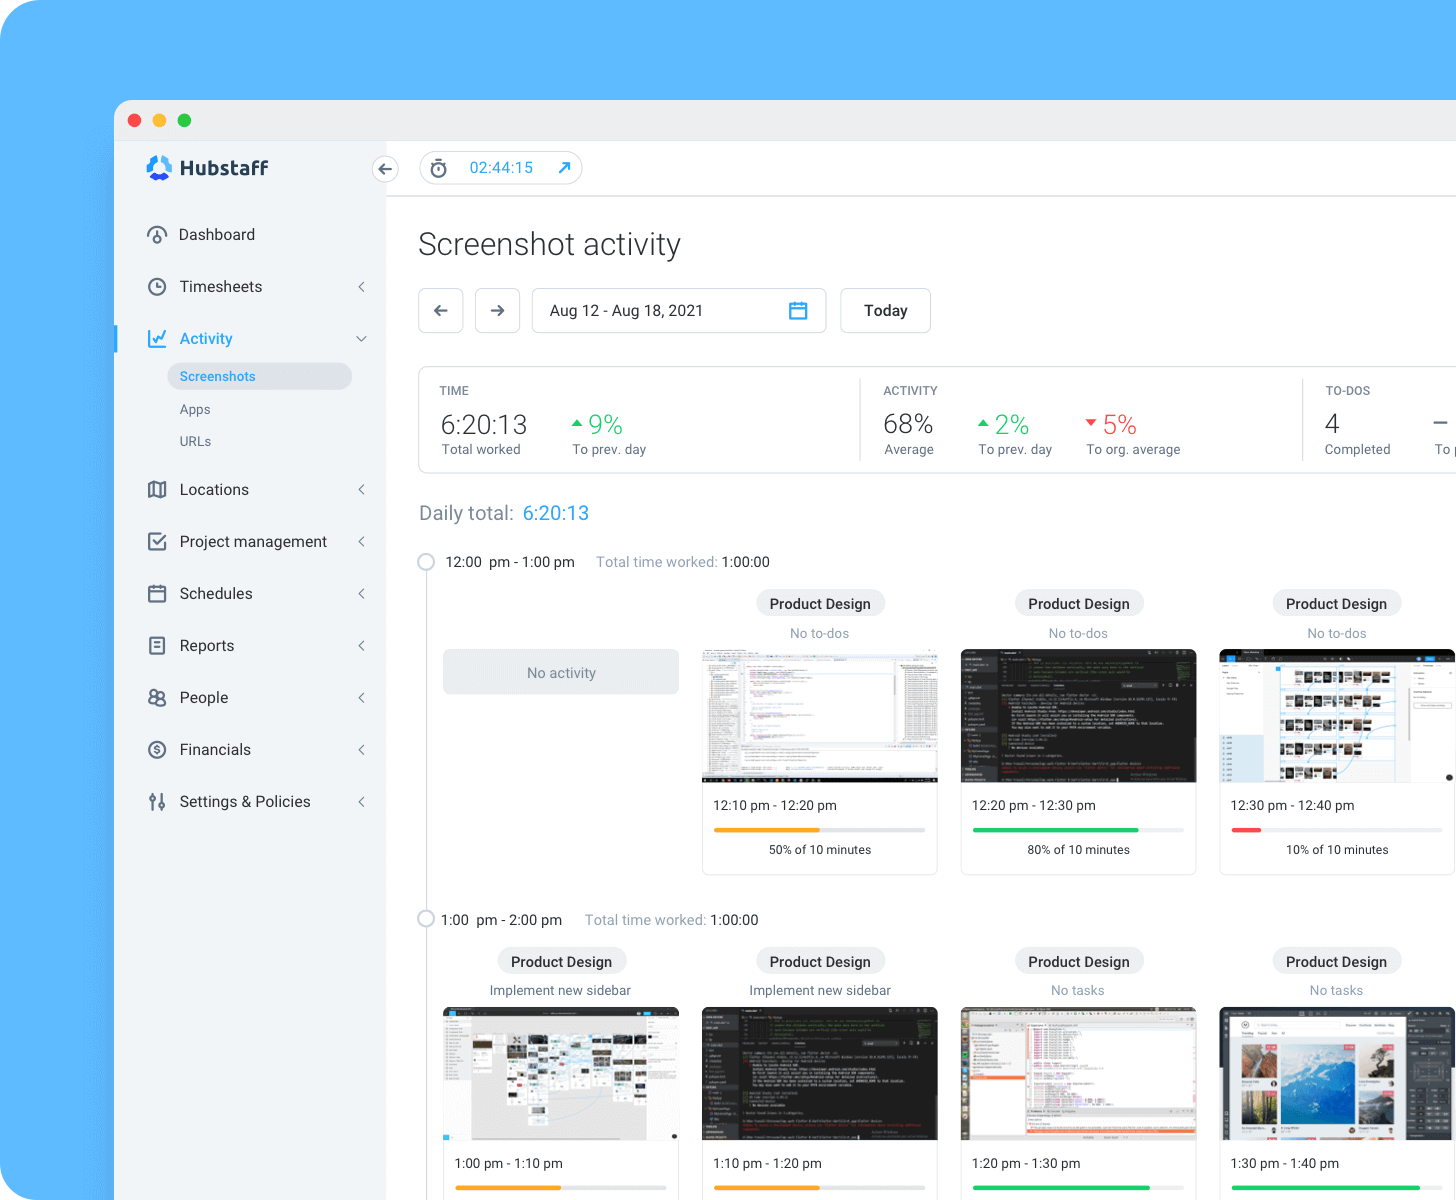
Task: Select the 1:00 pm - 2:00 pm timeline marker
Action: (426, 919)
